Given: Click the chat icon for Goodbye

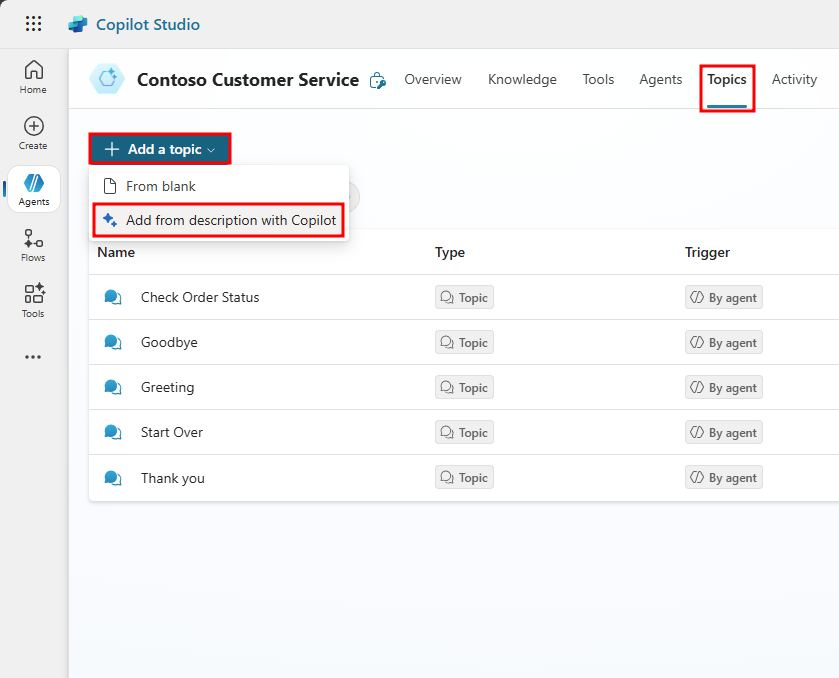Looking at the screenshot, I should (112, 342).
